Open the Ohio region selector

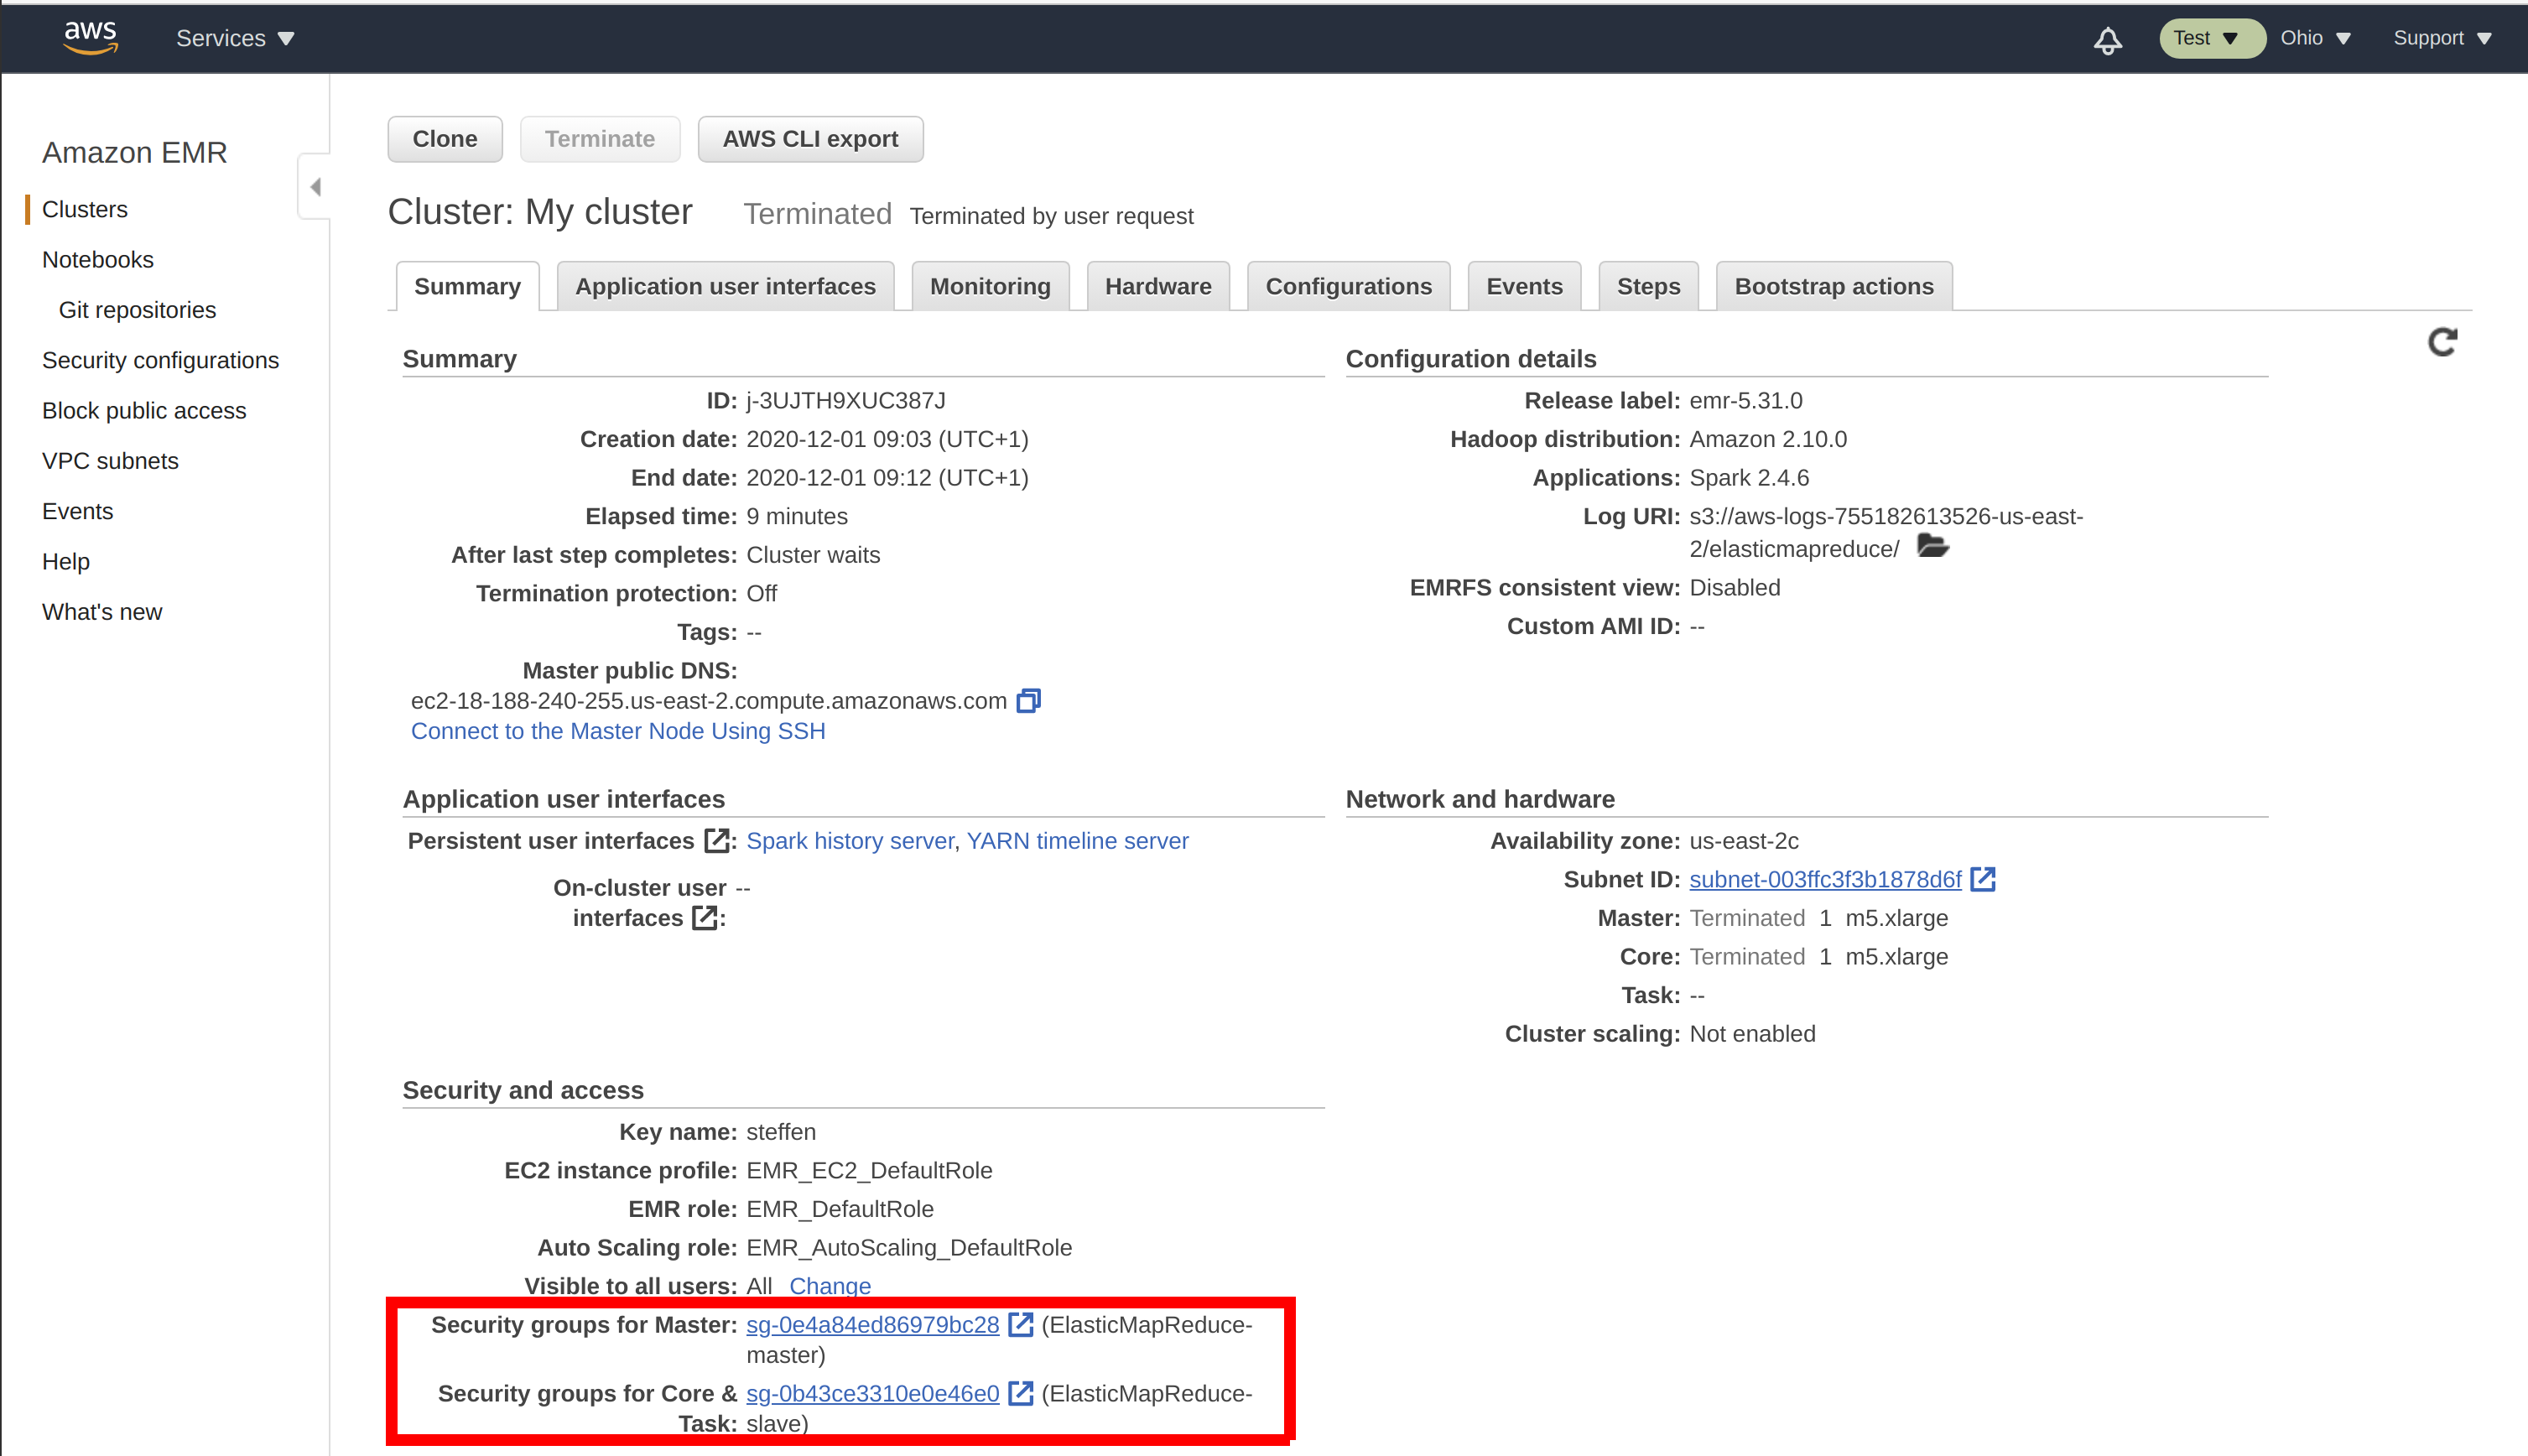pos(2316,38)
